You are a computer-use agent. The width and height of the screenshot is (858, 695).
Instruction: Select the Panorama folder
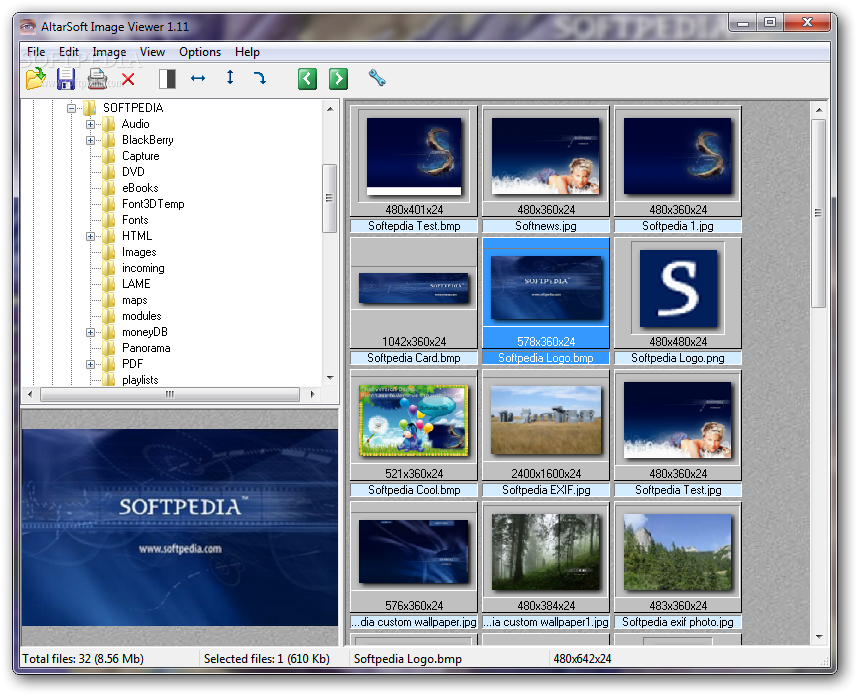point(146,348)
